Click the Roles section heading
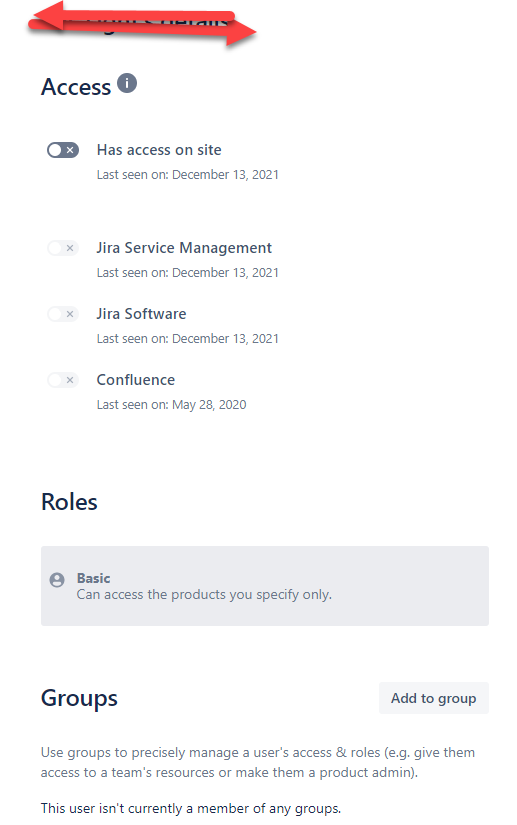This screenshot has width=517, height=825. tap(69, 502)
